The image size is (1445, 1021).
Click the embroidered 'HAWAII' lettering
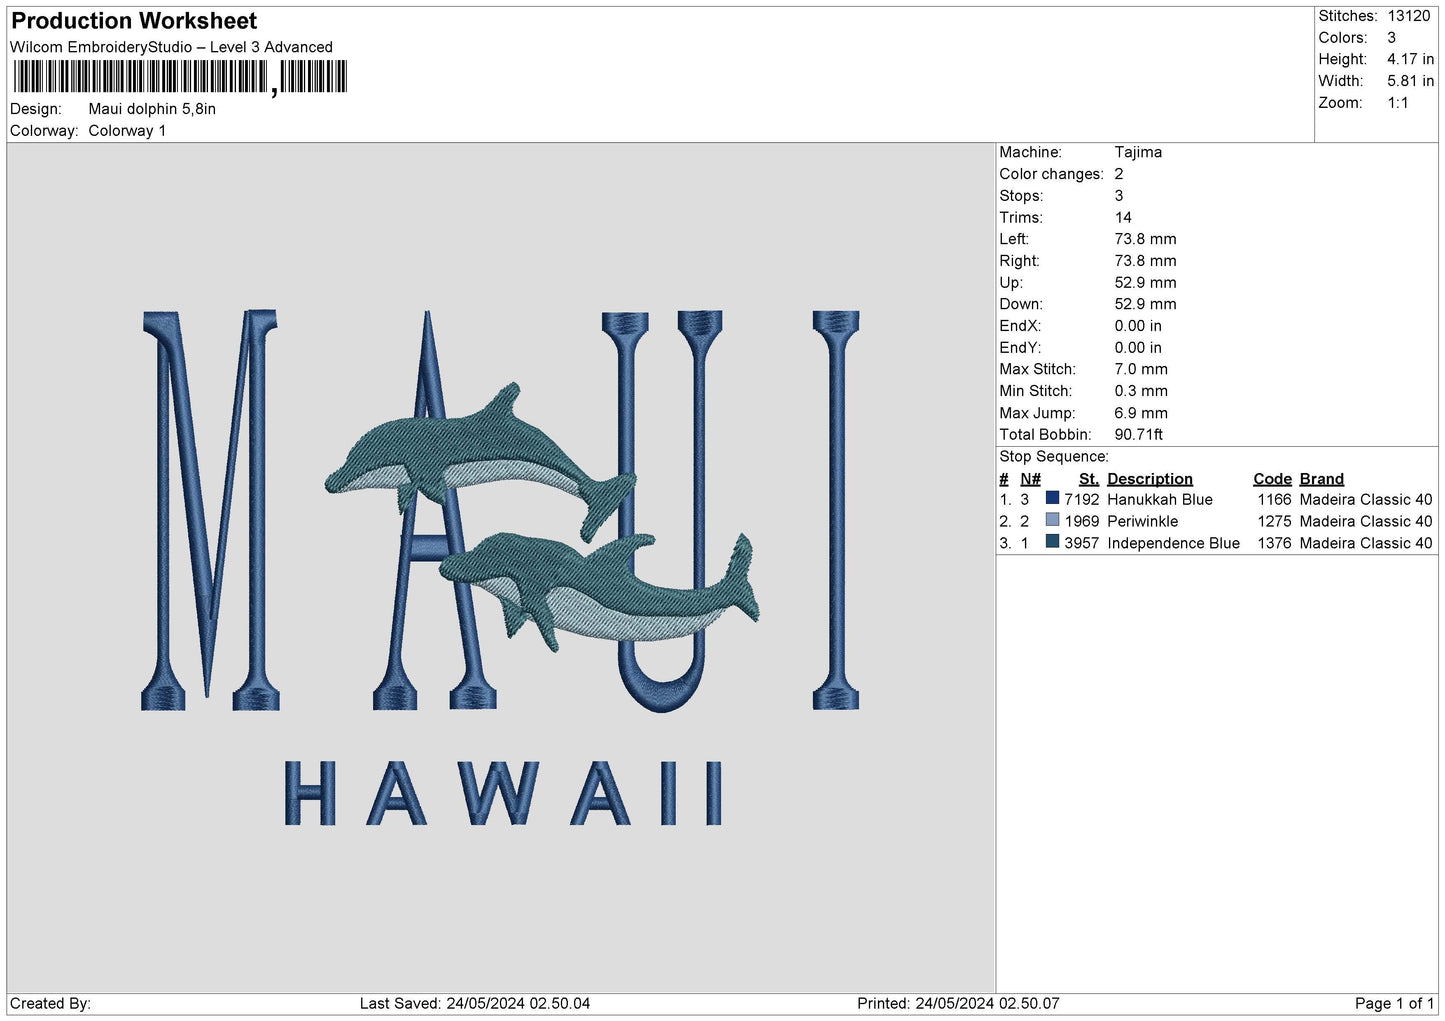(504, 793)
